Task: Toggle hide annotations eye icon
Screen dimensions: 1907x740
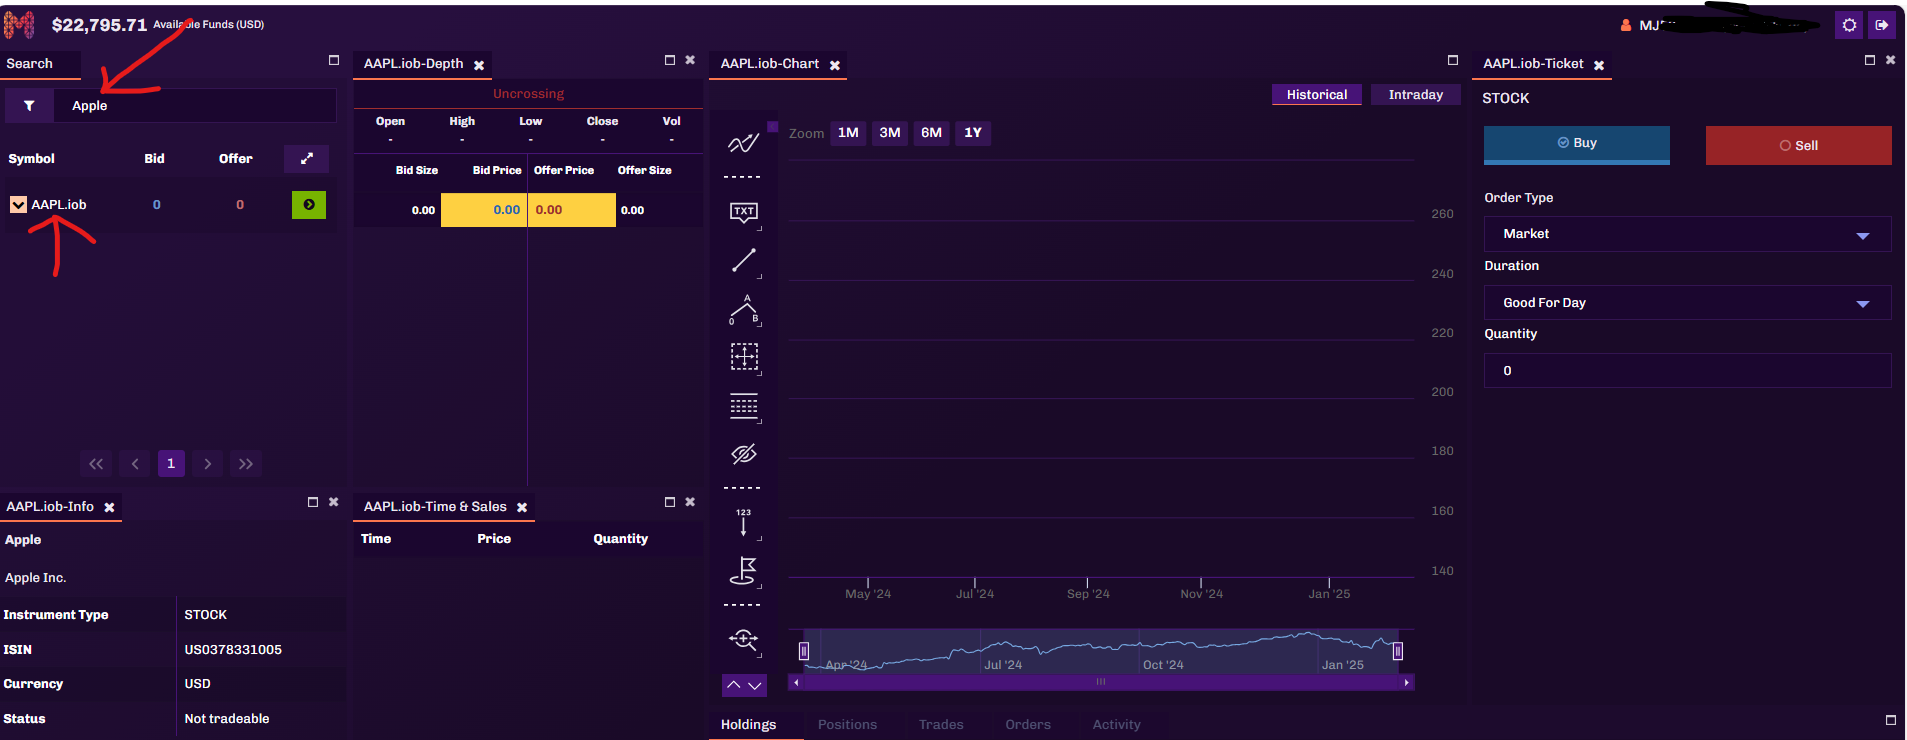Action: point(743,454)
